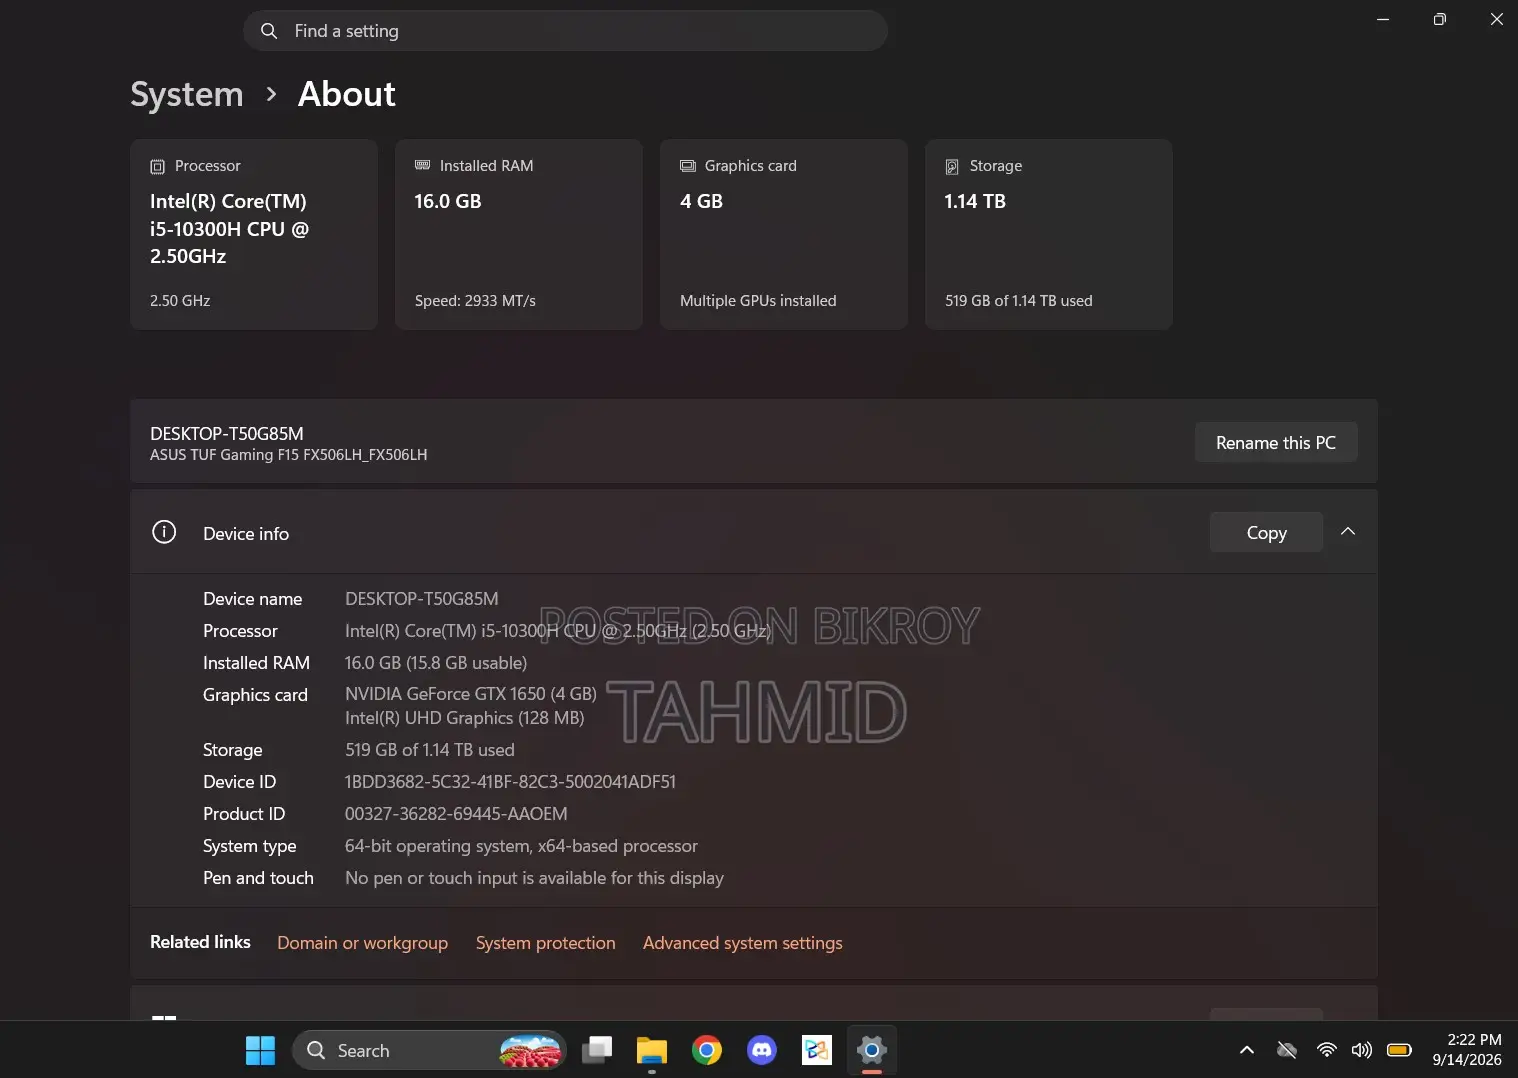Click the No pen or touch input text
Screen dimensions: 1518x1078
534,878
